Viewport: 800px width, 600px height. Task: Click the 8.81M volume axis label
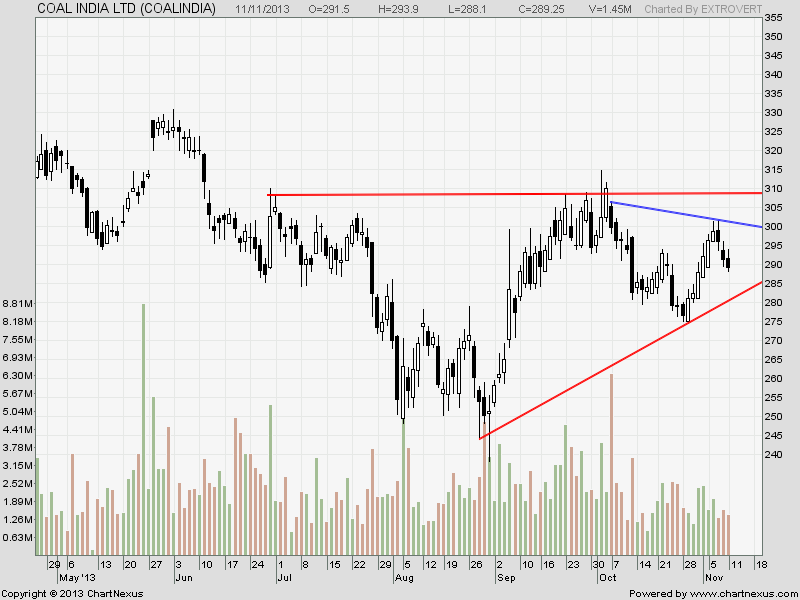click(19, 303)
